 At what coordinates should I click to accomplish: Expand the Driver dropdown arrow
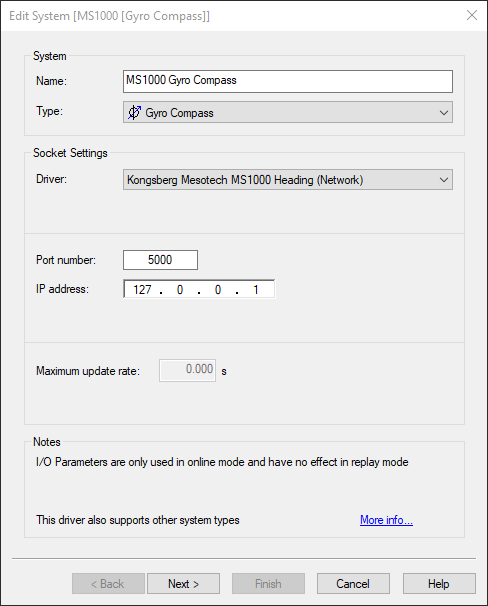click(x=444, y=180)
